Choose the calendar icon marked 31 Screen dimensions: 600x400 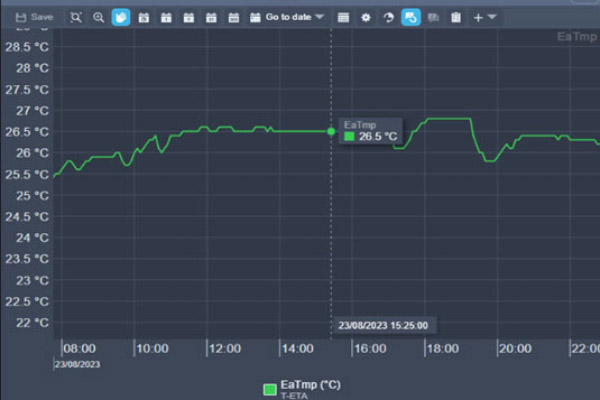[x=211, y=18]
